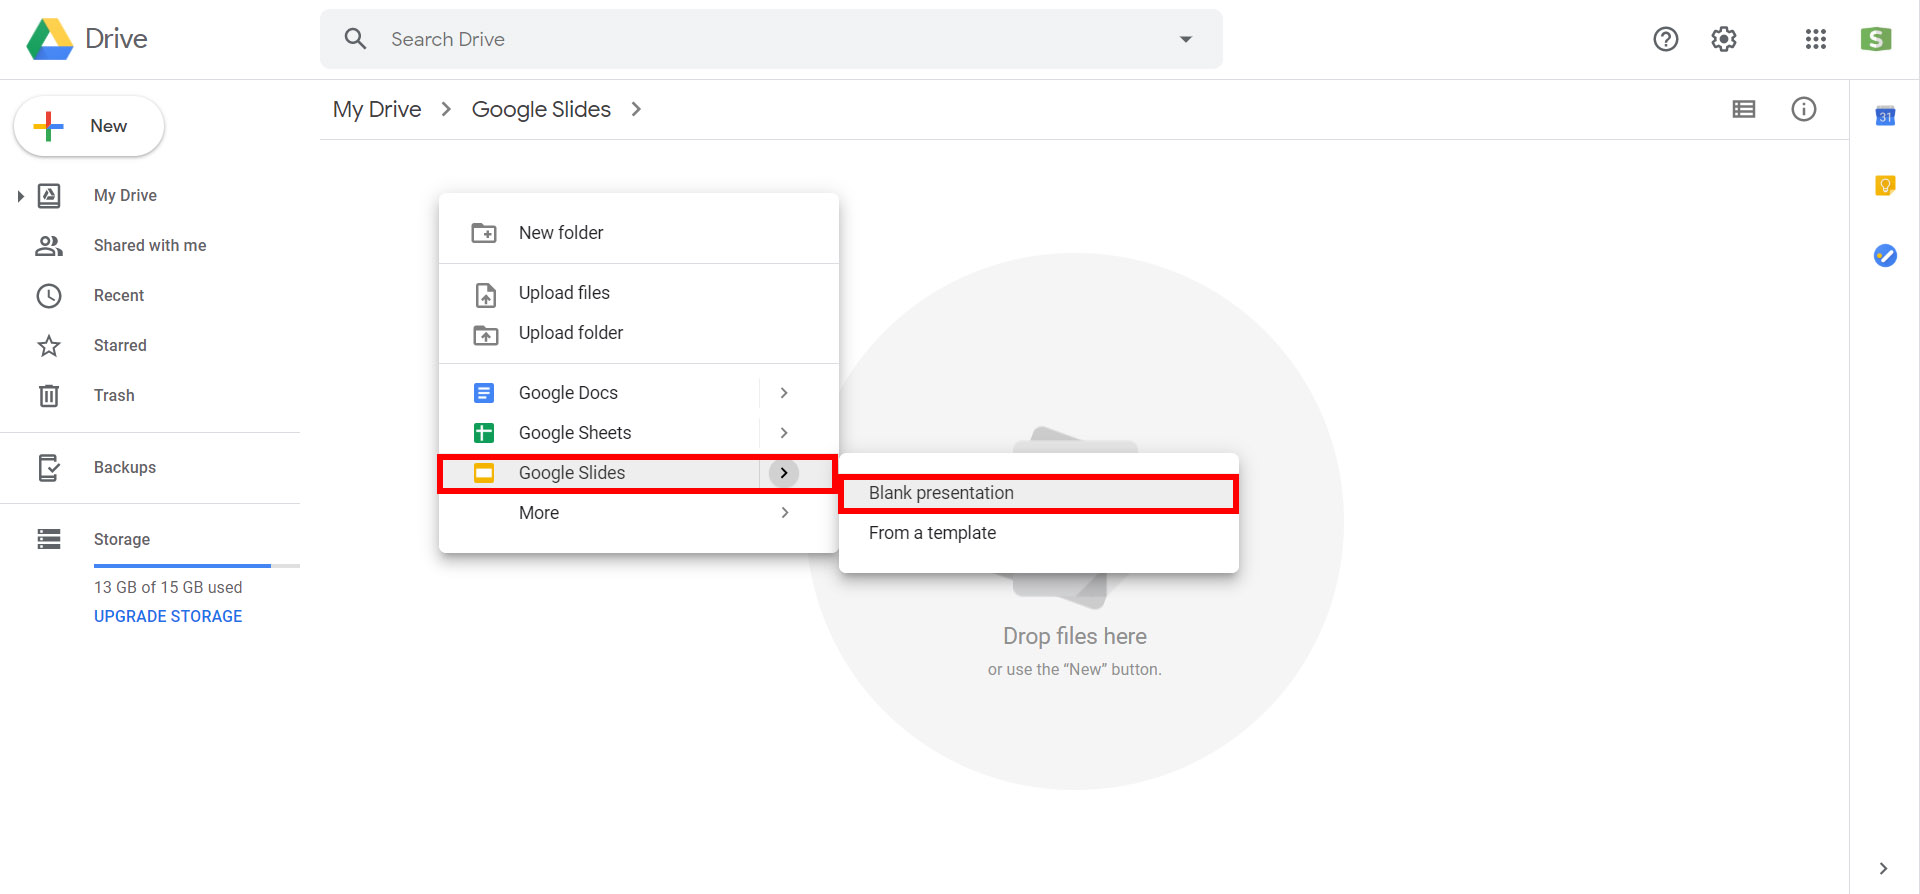Open the Settings gear icon
The height and width of the screenshot is (894, 1920).
coord(1724,39)
